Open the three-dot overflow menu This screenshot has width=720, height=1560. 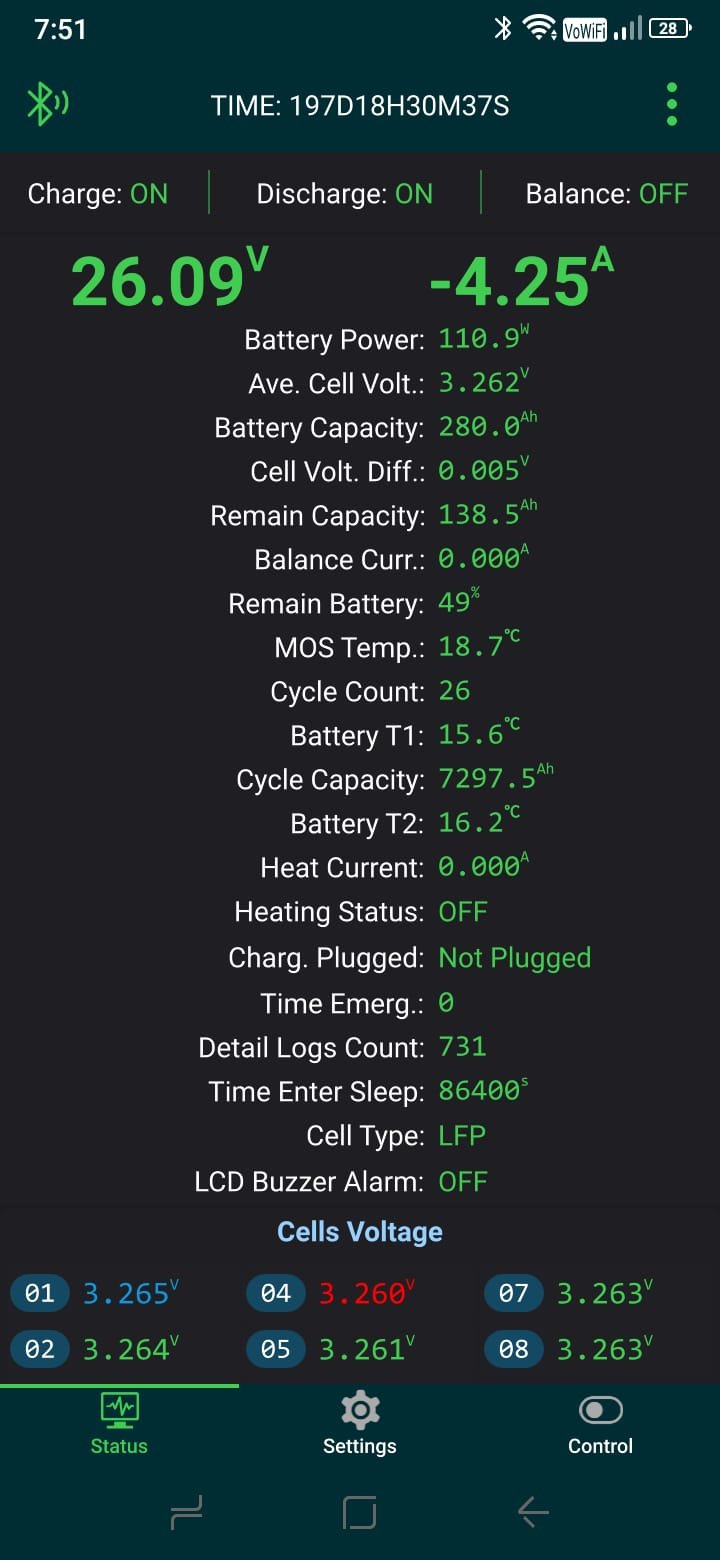click(671, 104)
